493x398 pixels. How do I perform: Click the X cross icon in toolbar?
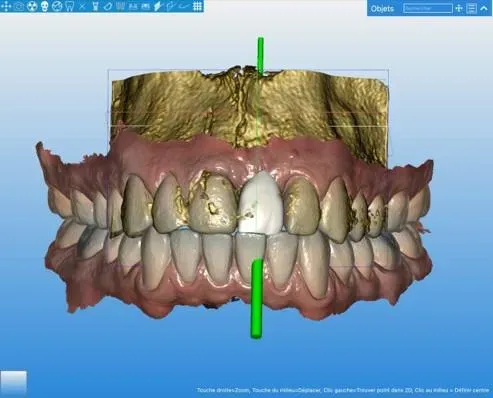point(82,6)
